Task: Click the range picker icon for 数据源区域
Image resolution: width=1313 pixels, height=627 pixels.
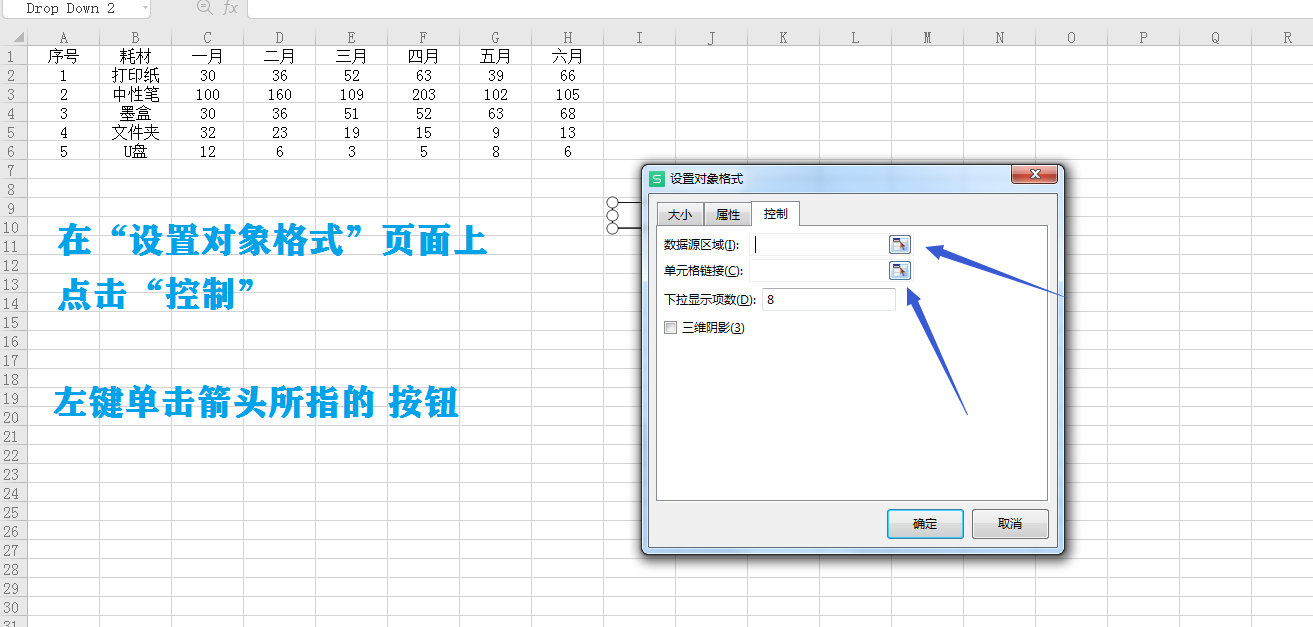Action: point(900,245)
